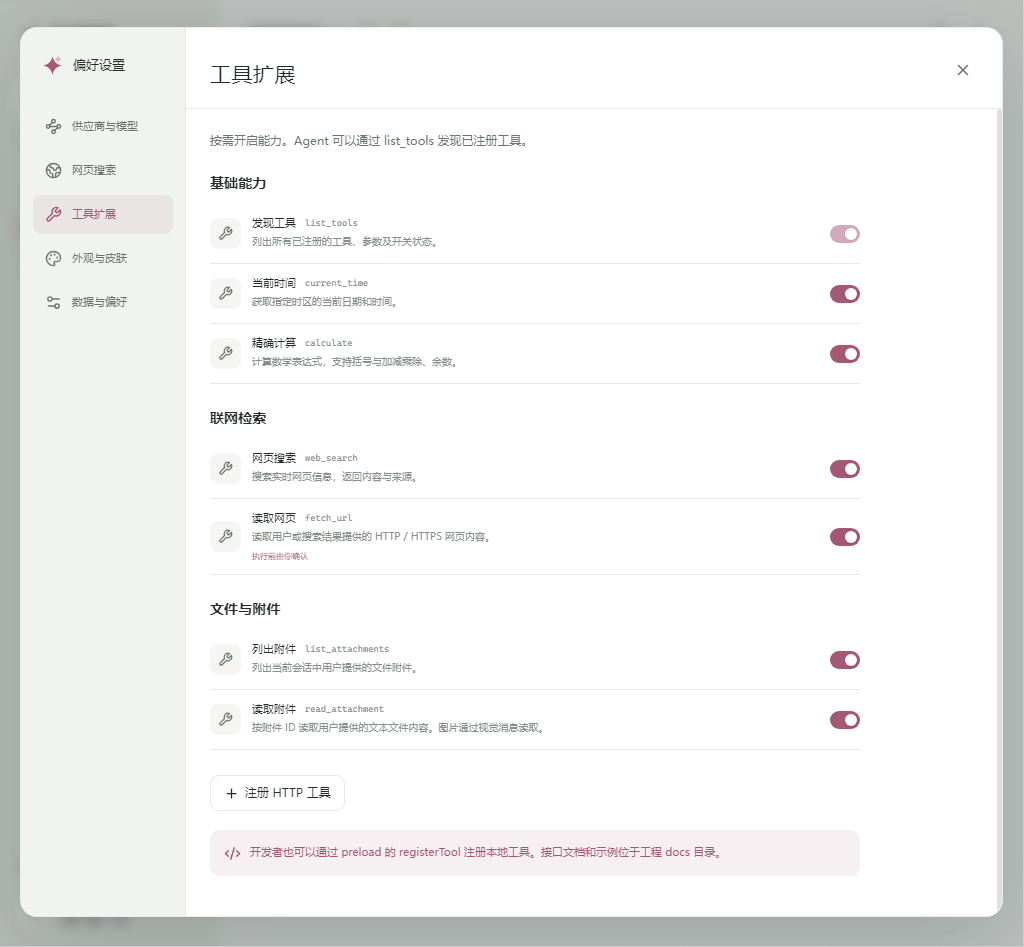Screen dimensions: 1024x947
Task: Click the wrench icon for 列出附件
Action: coord(225,659)
